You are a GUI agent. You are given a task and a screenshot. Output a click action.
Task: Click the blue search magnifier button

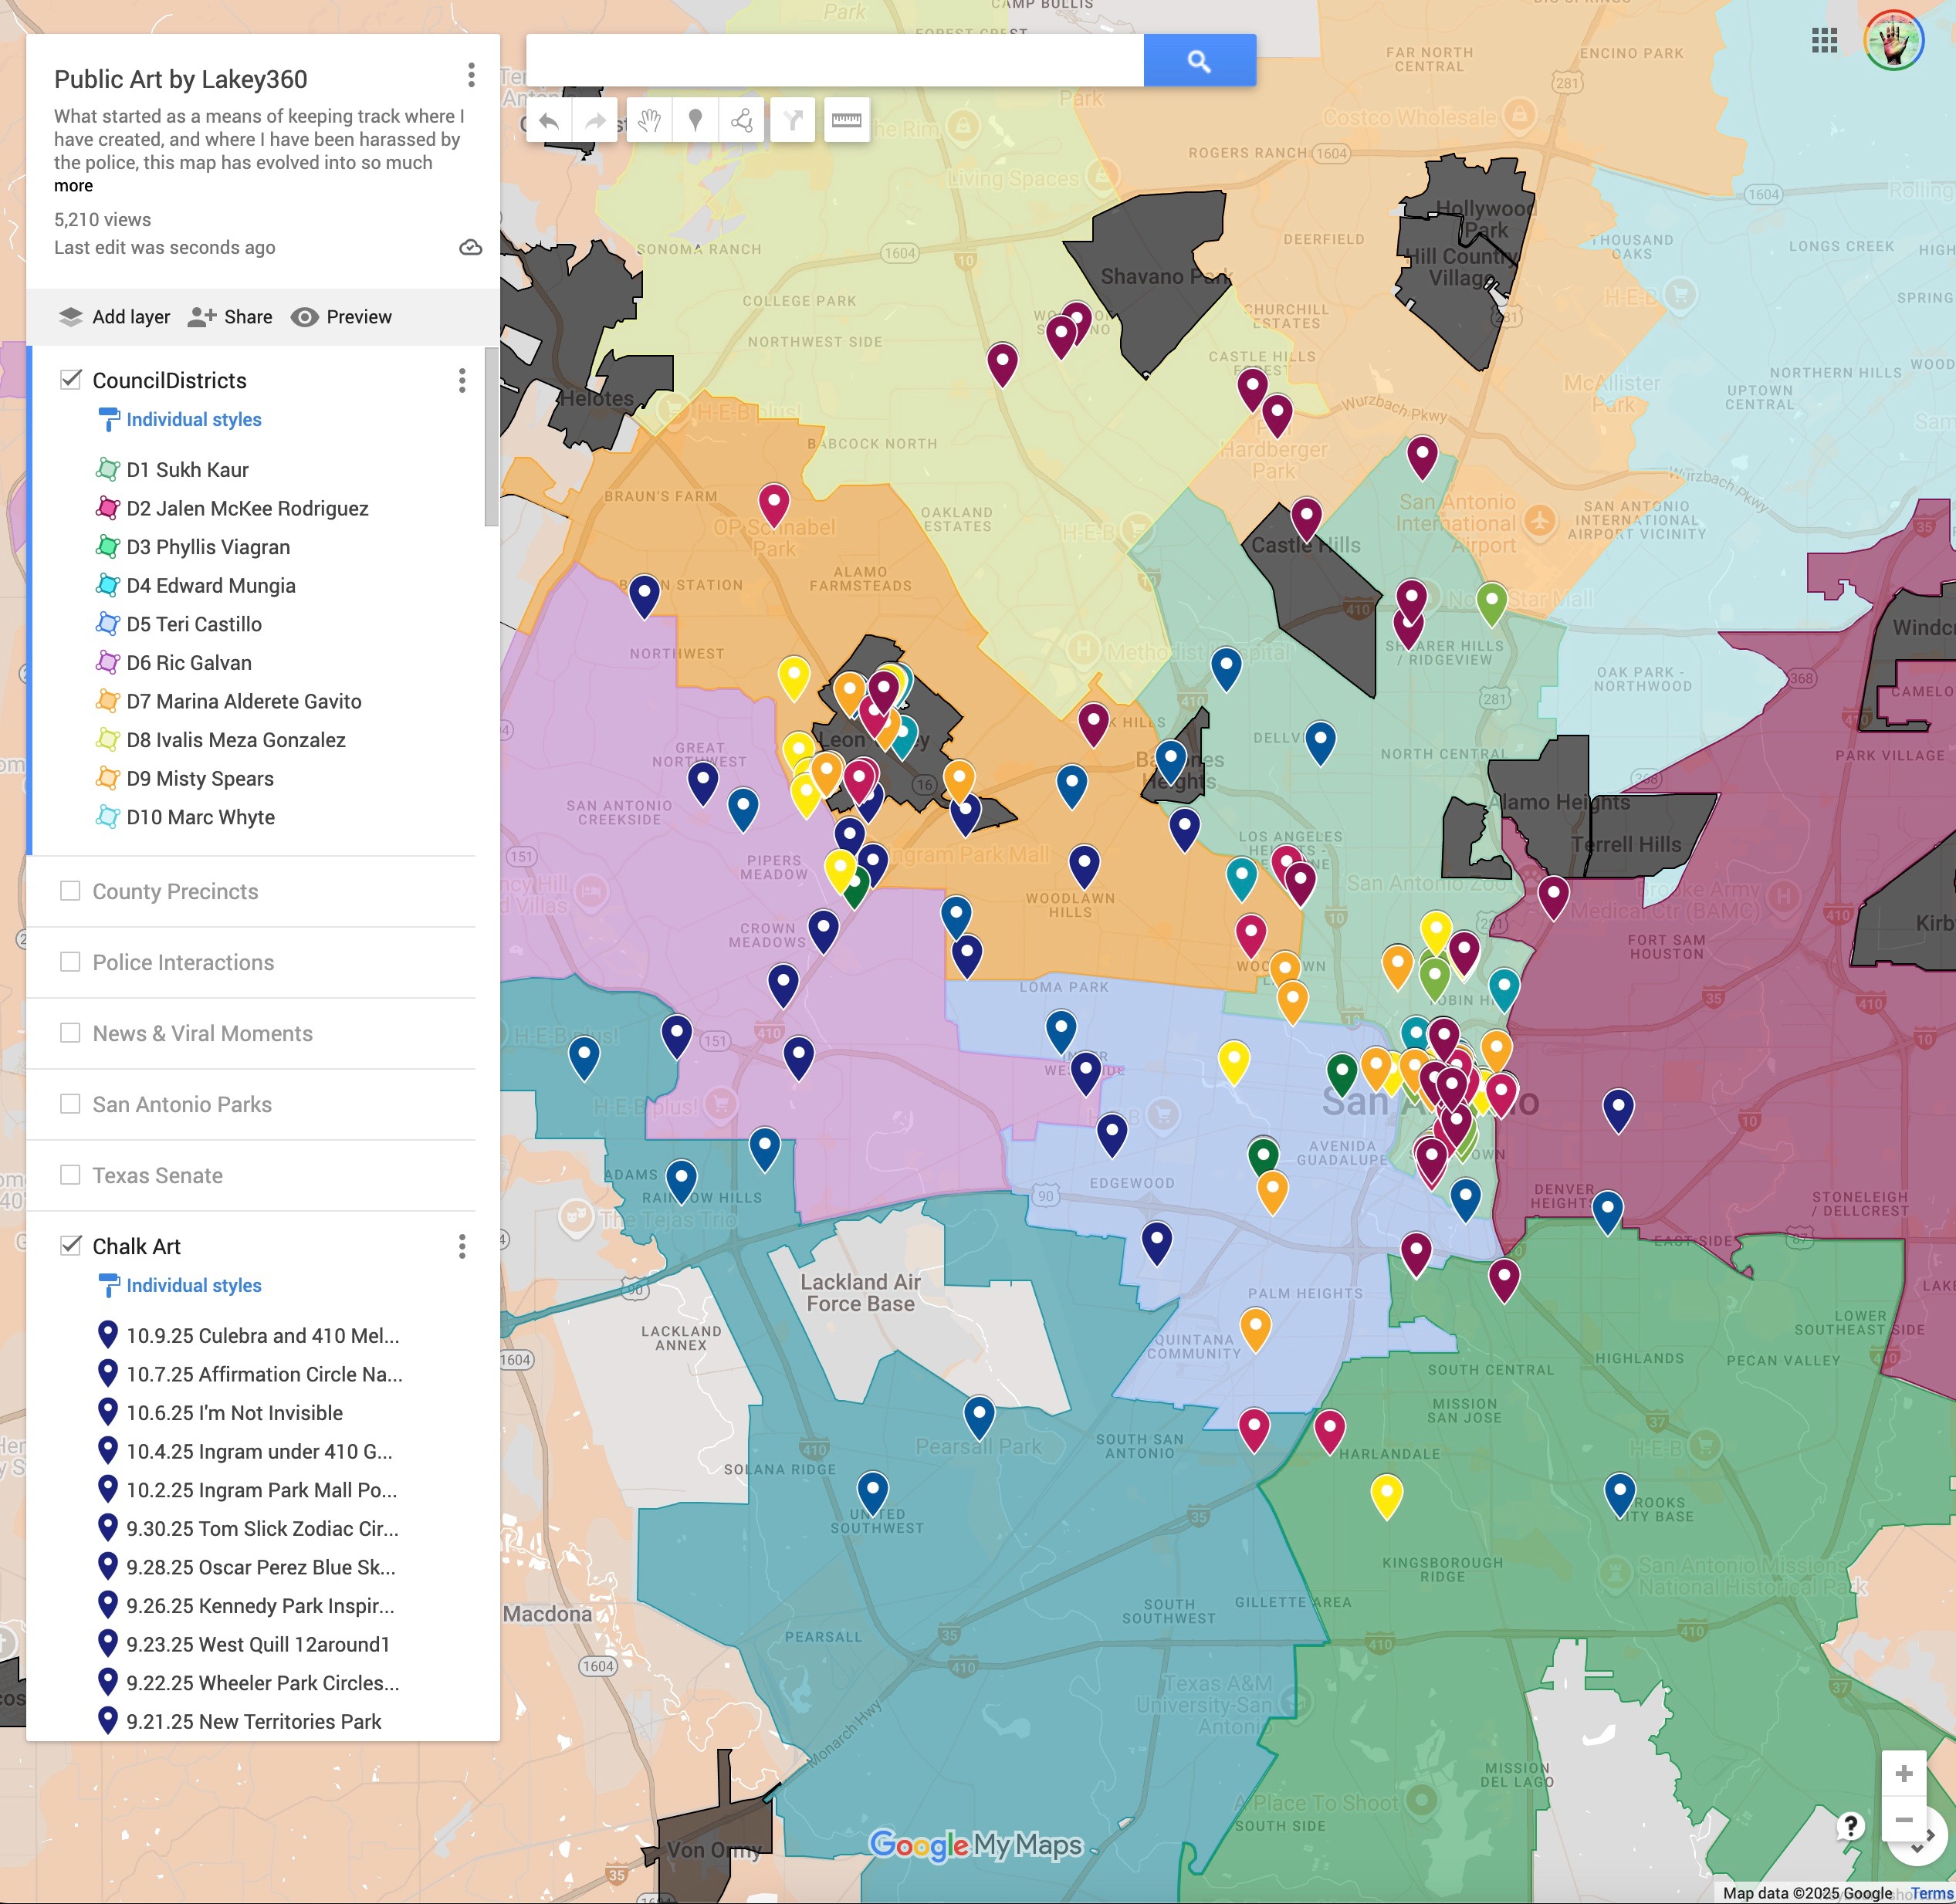(x=1199, y=61)
